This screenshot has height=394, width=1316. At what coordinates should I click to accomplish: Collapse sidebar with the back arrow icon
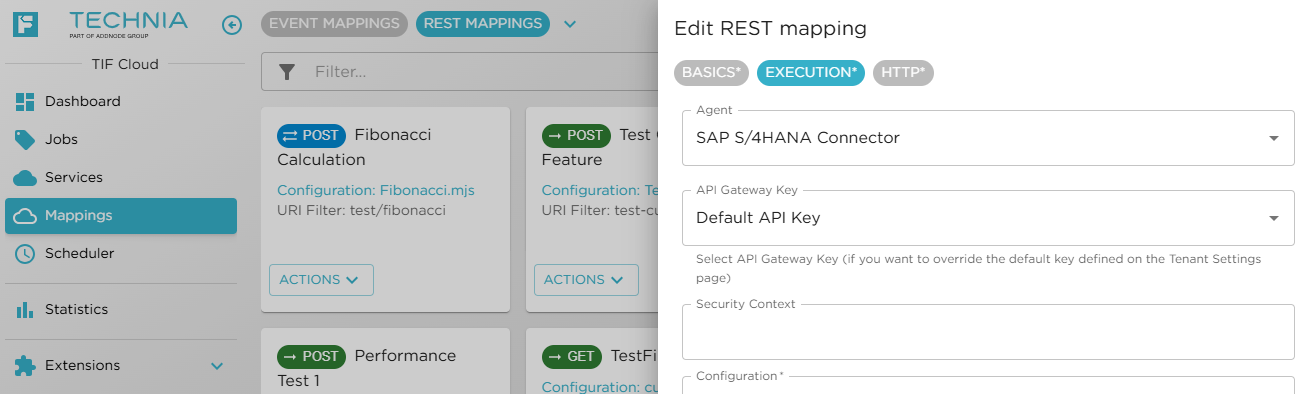coord(232,24)
